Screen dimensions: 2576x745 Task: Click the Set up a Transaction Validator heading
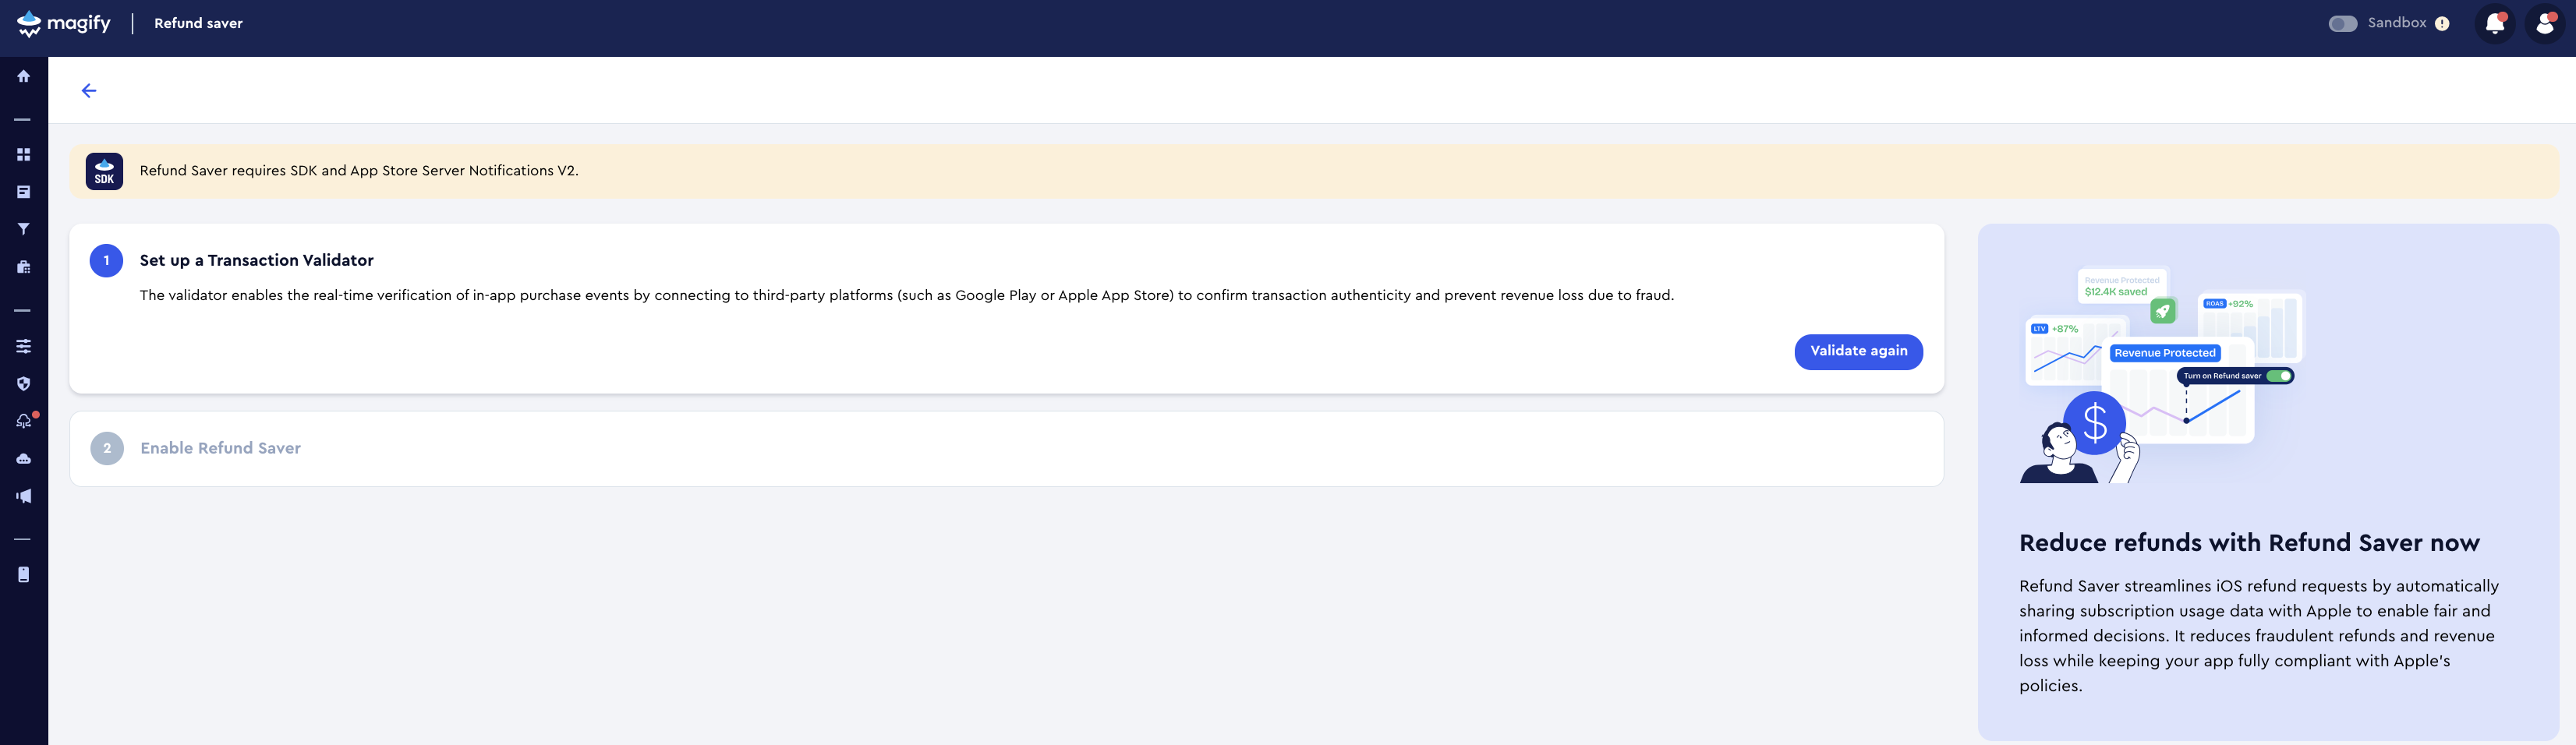(257, 260)
